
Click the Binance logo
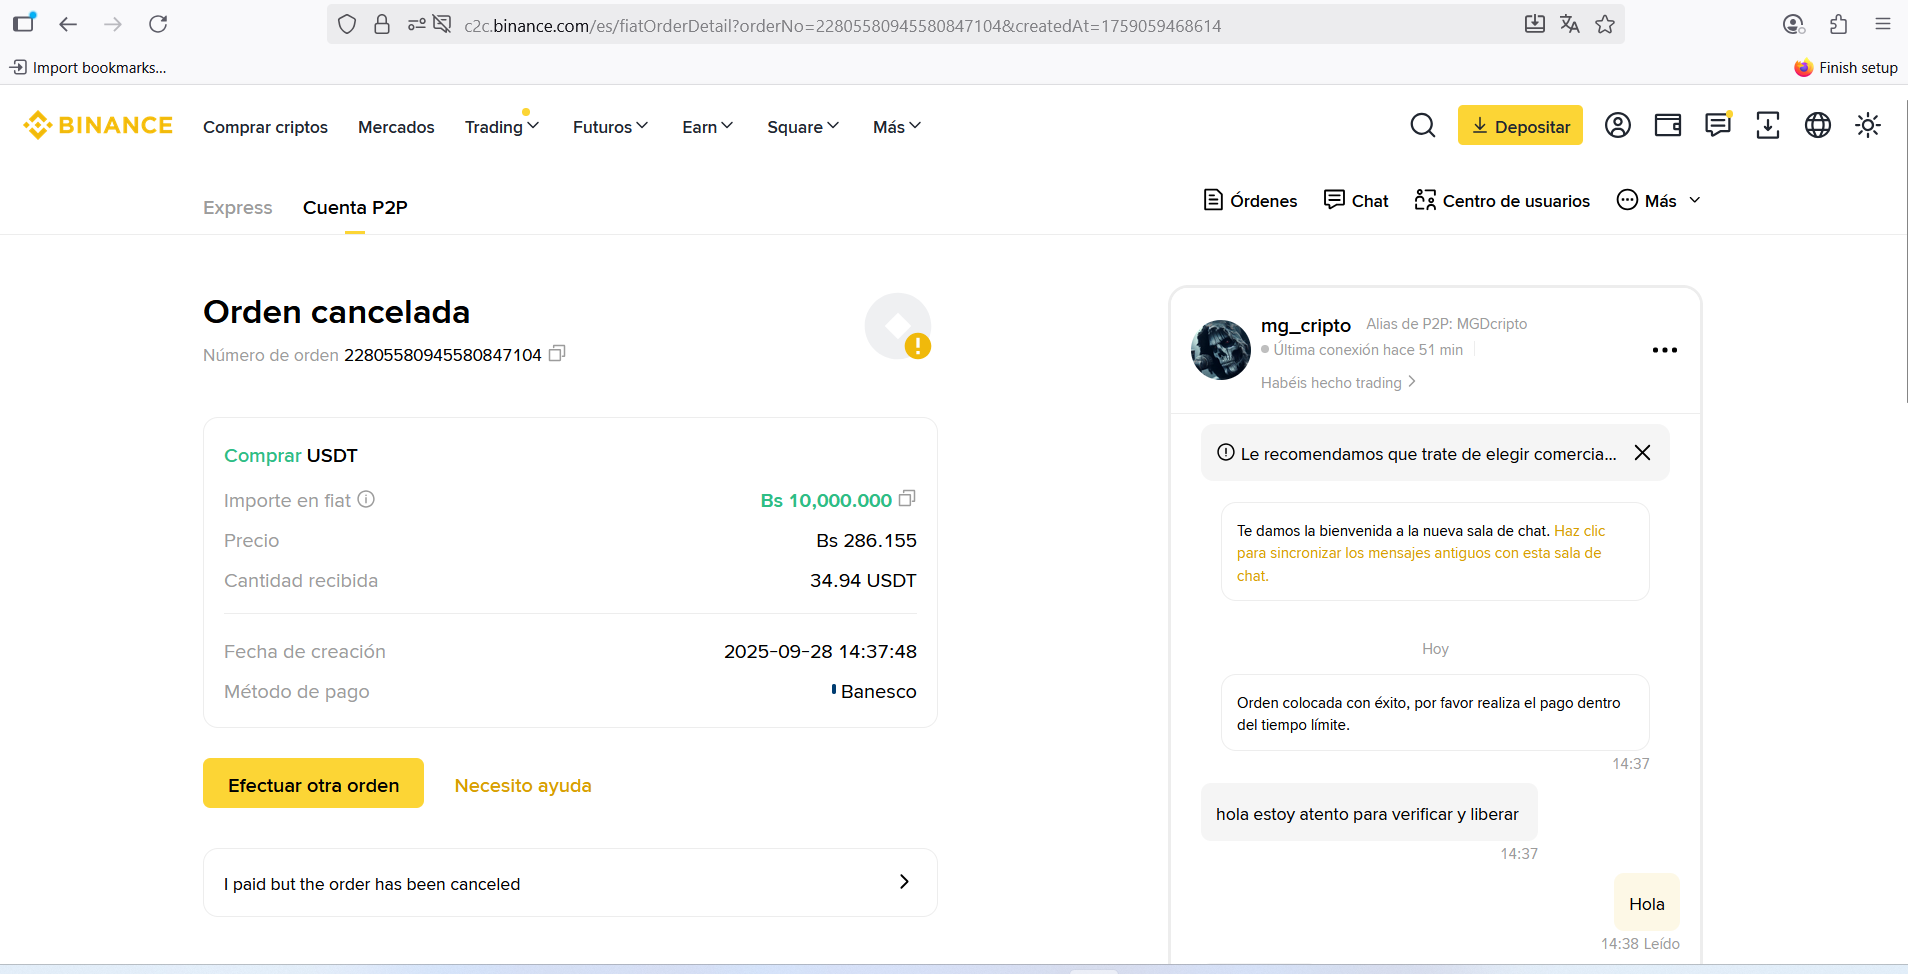point(98,125)
